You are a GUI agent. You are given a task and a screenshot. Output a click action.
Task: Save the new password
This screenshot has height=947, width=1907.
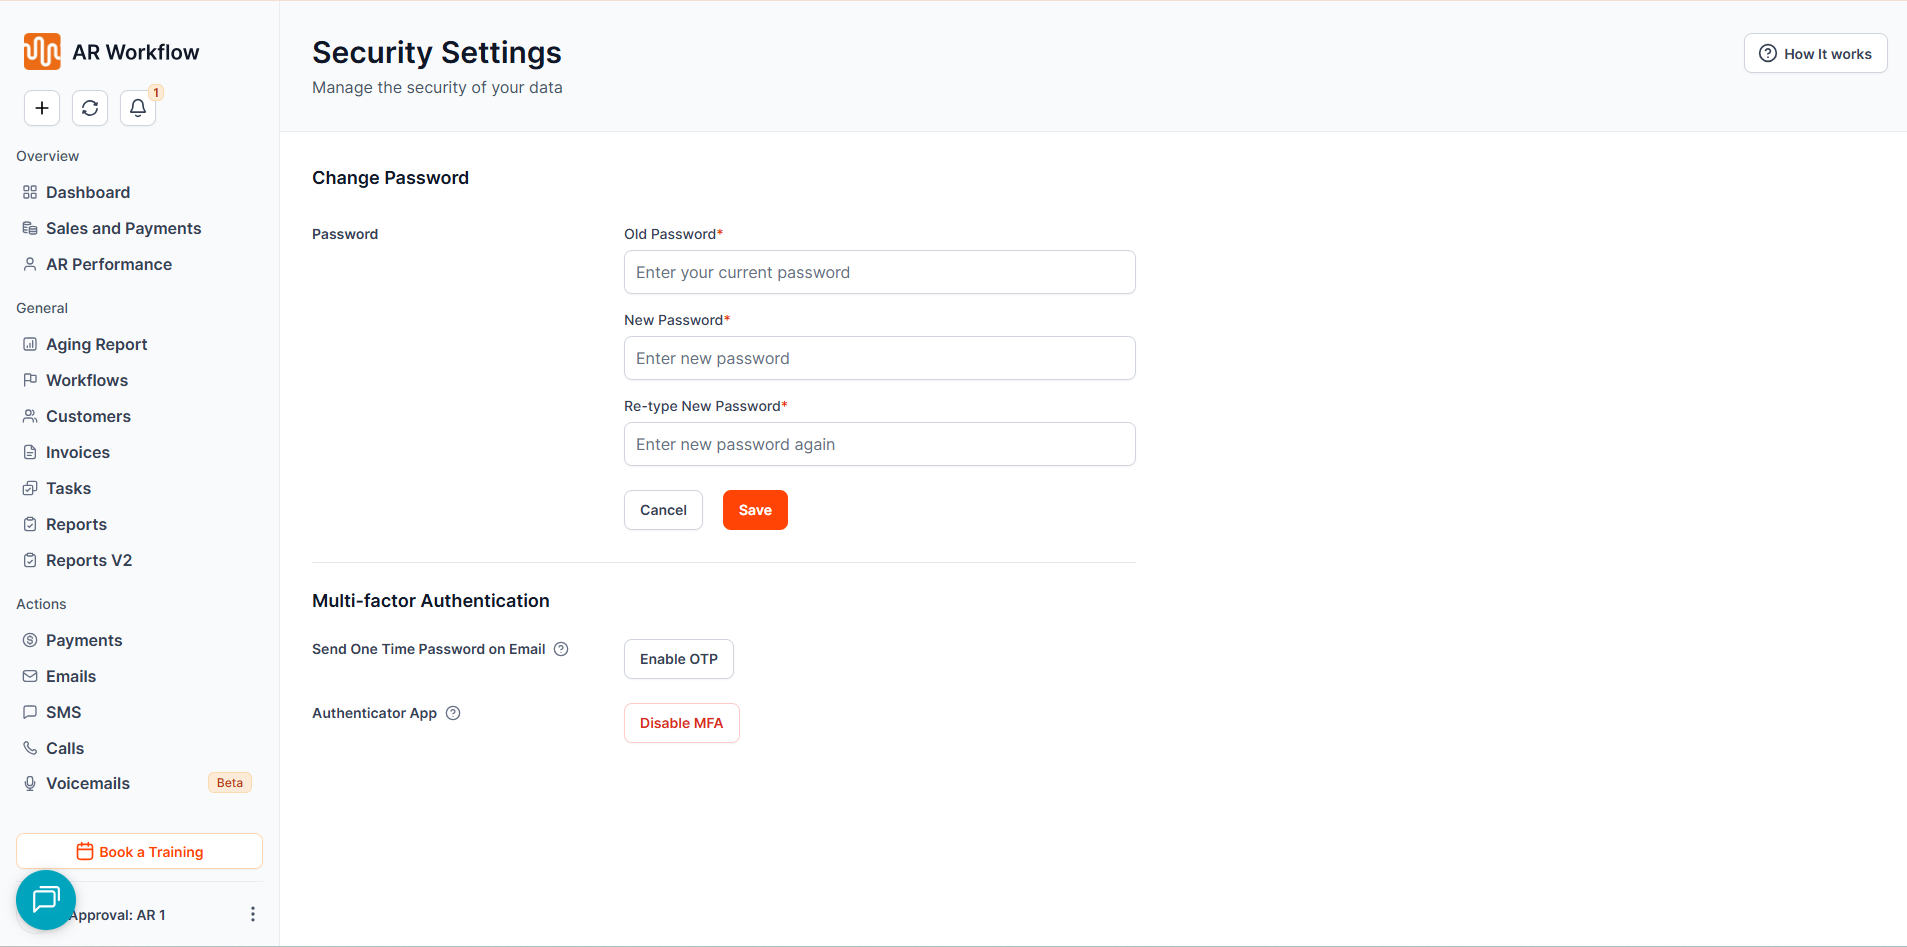(755, 510)
